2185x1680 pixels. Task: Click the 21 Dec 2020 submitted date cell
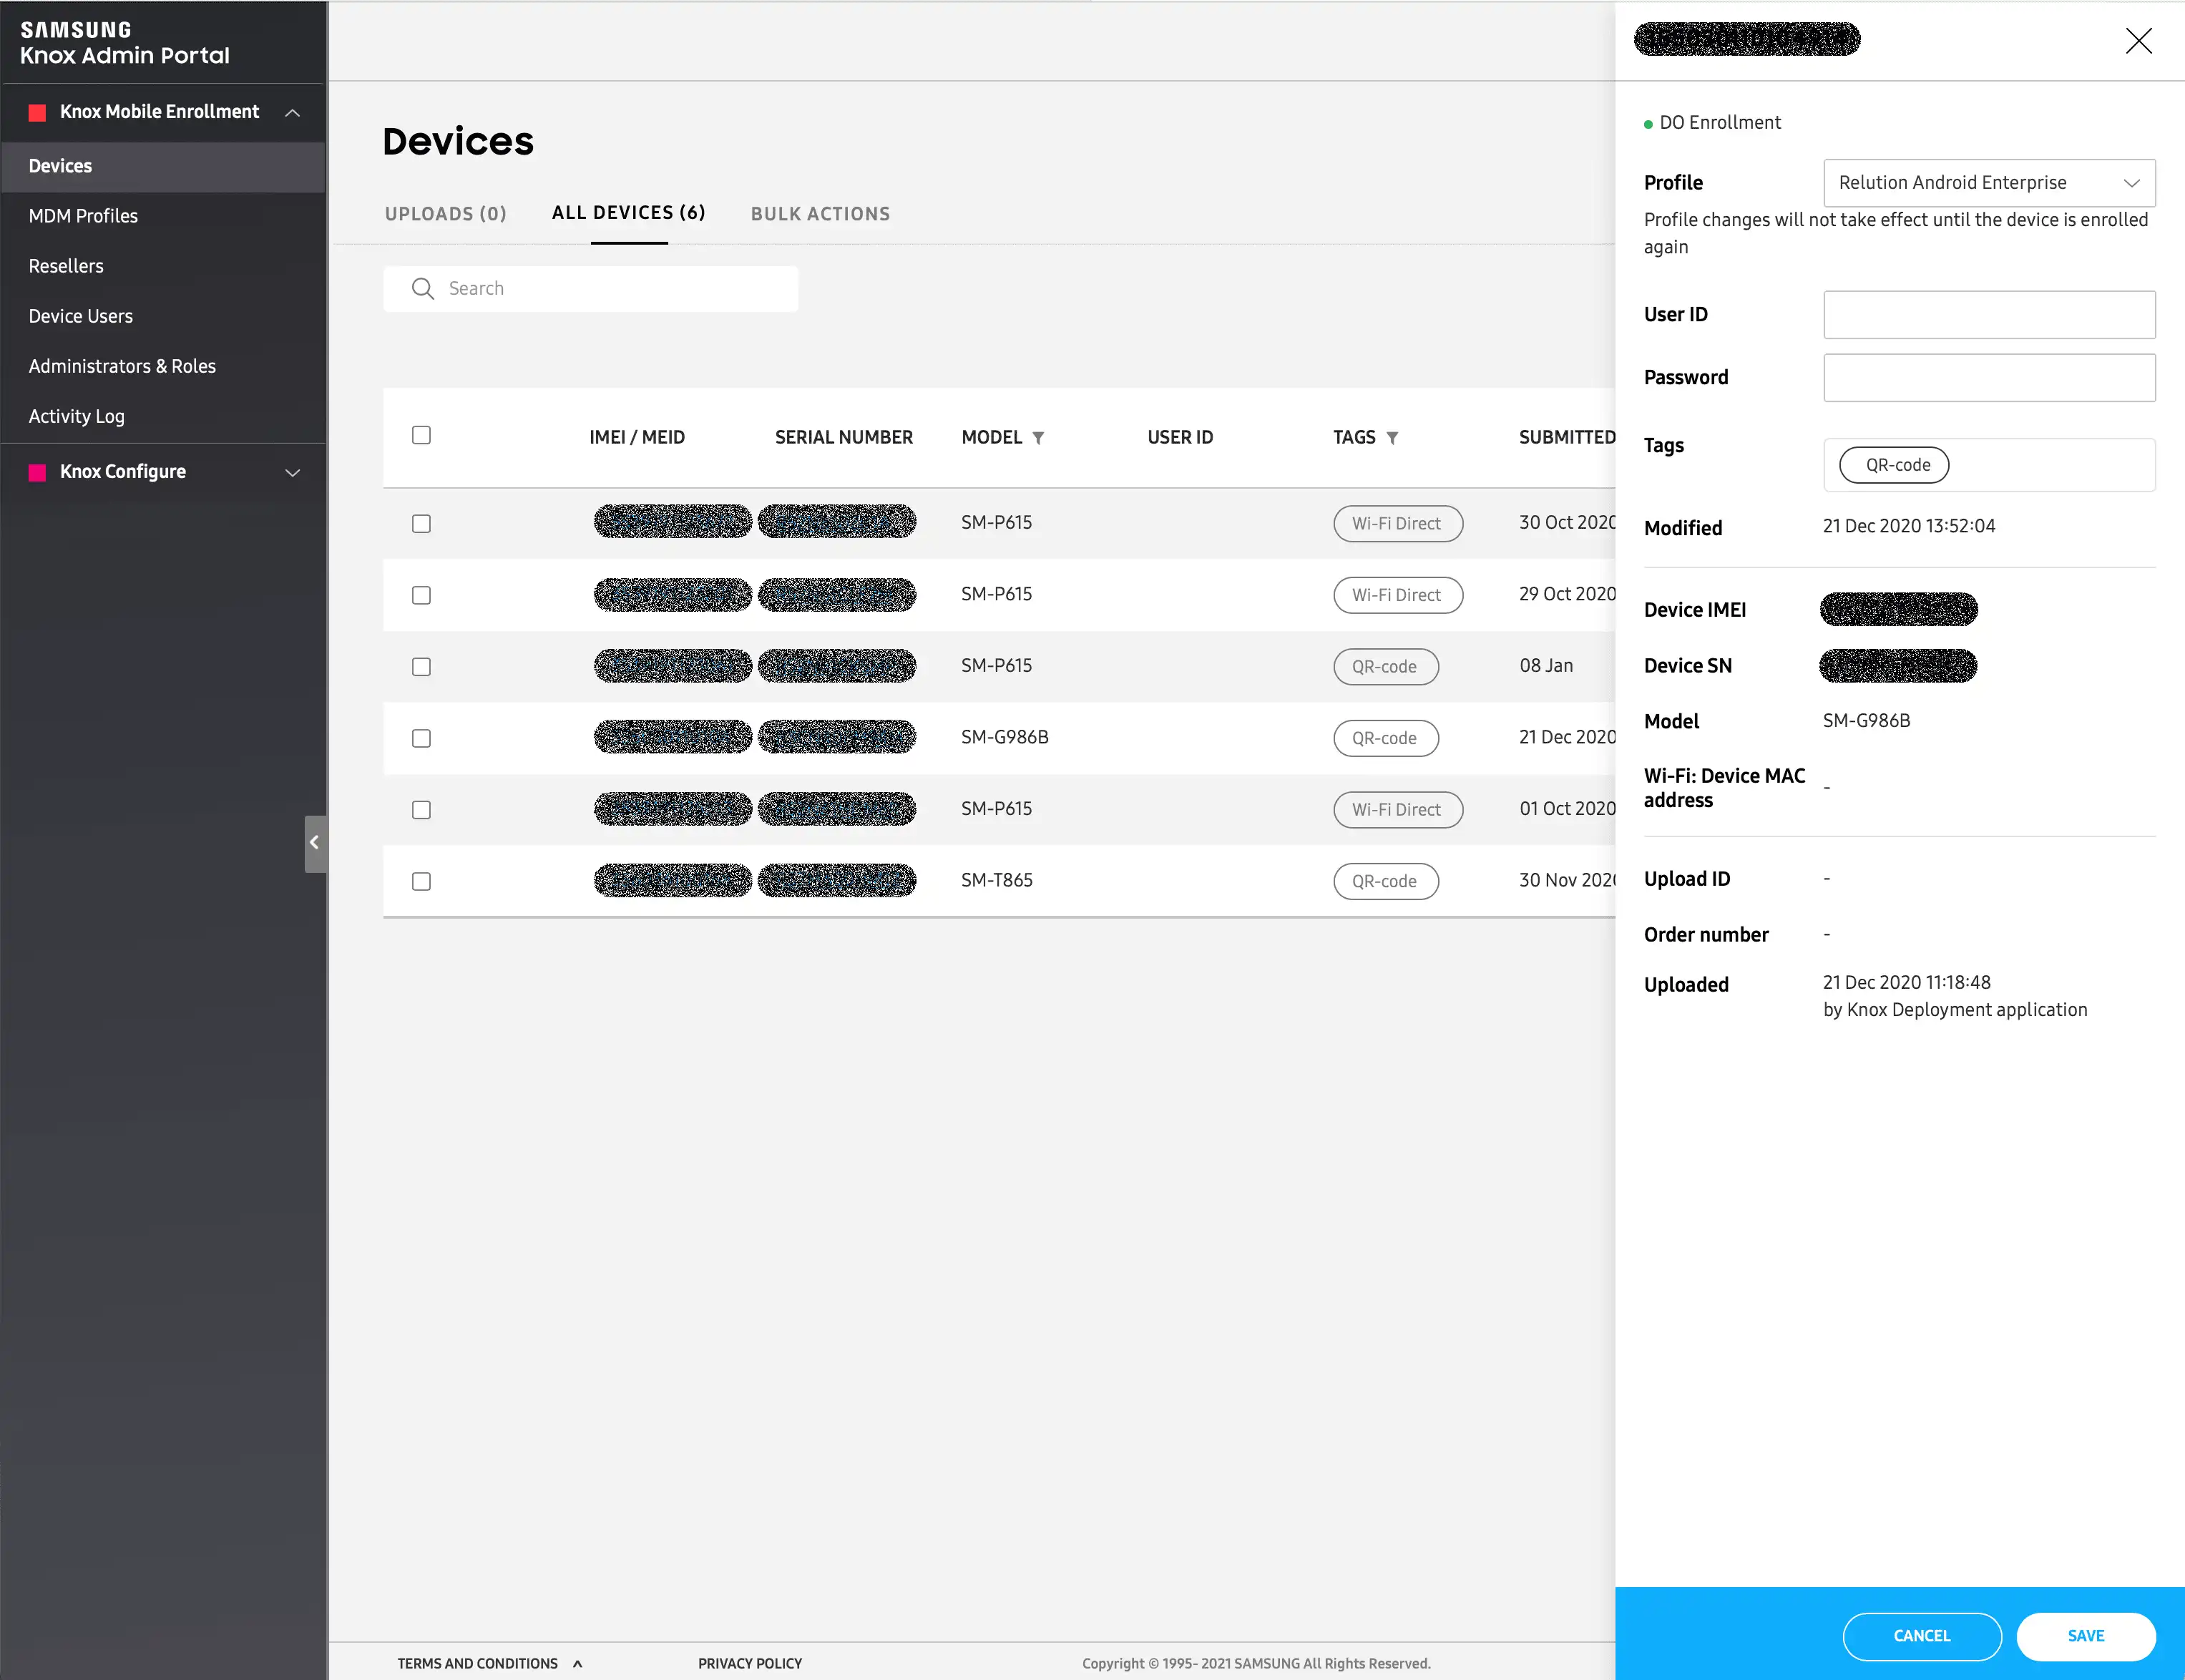[x=1566, y=738]
